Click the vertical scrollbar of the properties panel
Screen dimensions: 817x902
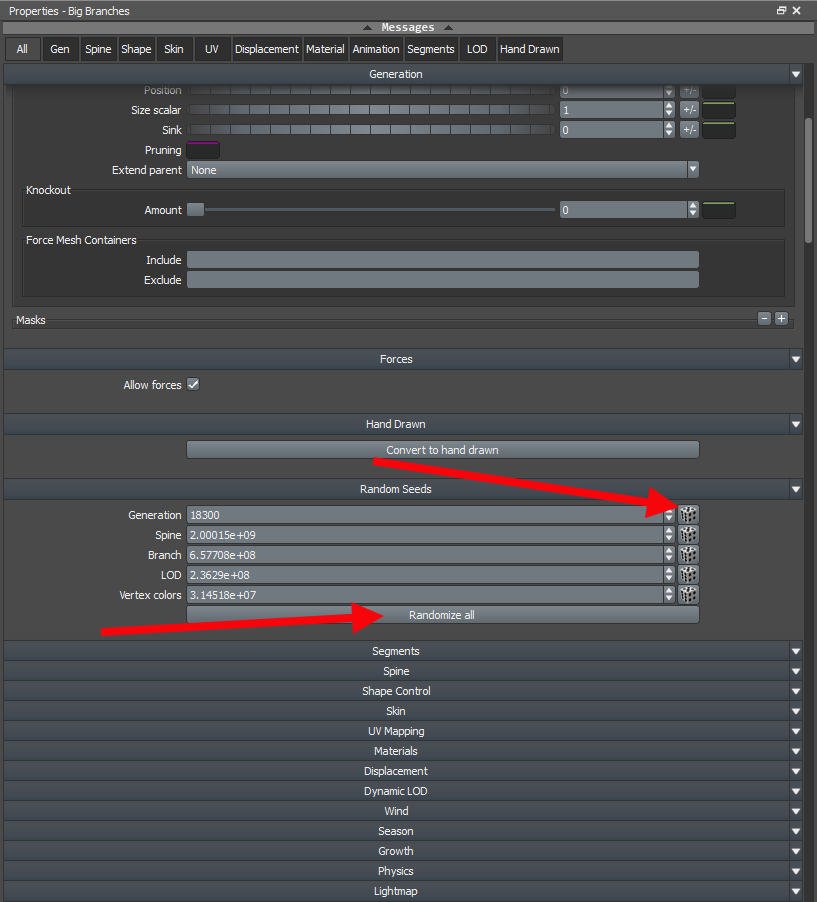pyautogui.click(x=809, y=181)
